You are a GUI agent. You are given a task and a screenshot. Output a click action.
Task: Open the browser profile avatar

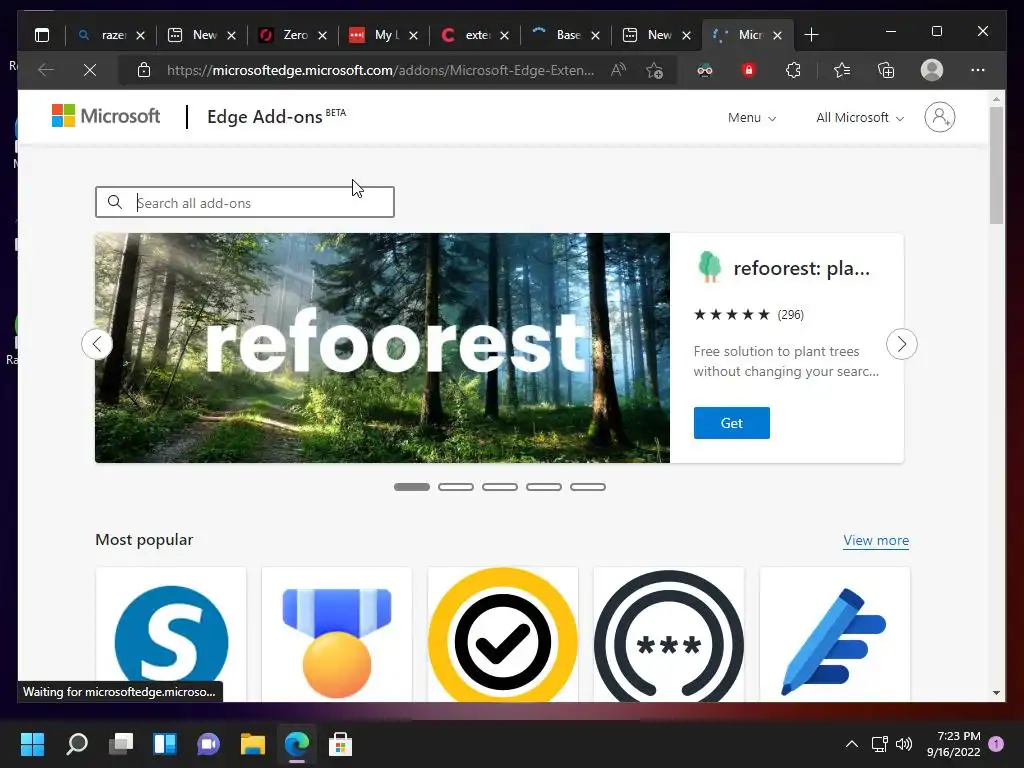point(932,70)
